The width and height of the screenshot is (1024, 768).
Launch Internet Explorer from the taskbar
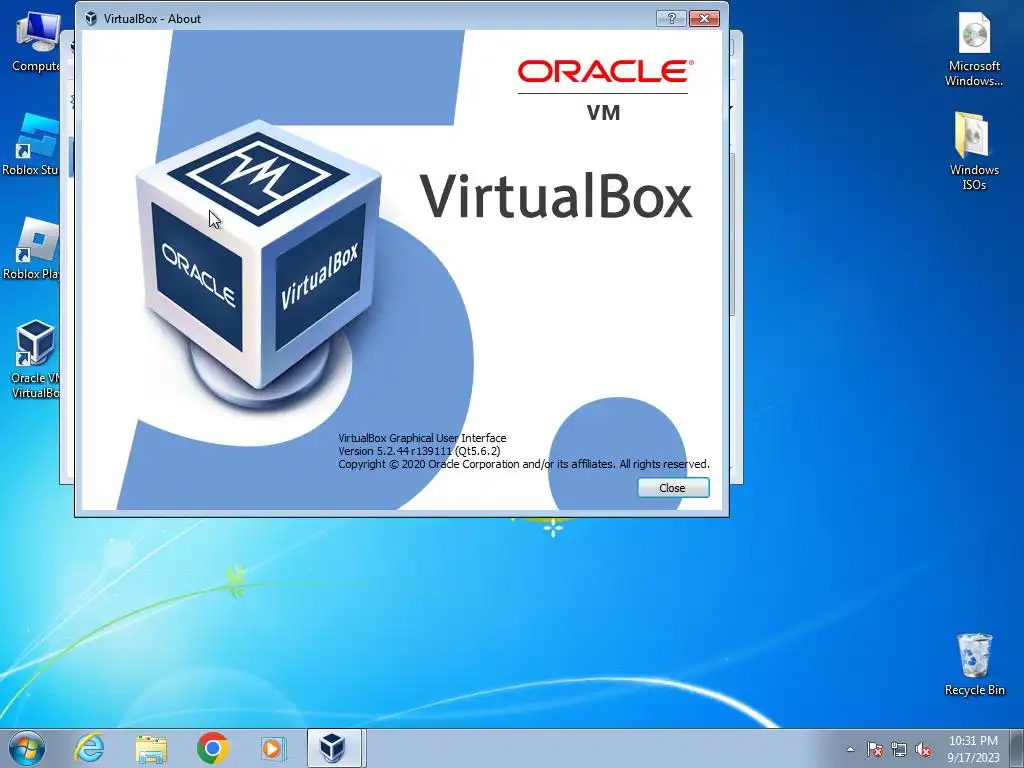pyautogui.click(x=89, y=748)
